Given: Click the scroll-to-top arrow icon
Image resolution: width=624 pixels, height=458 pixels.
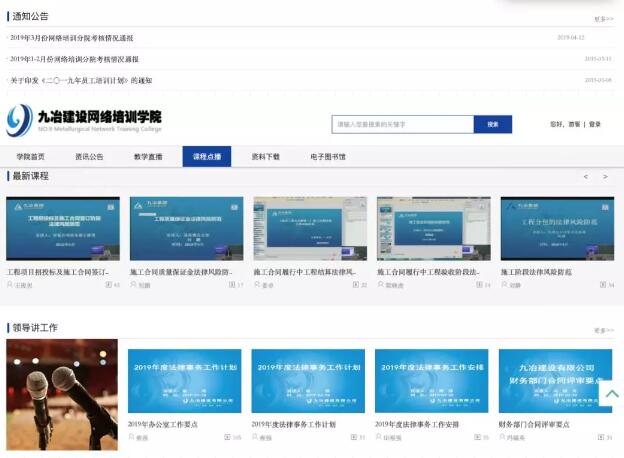Looking at the screenshot, I should 611,395.
